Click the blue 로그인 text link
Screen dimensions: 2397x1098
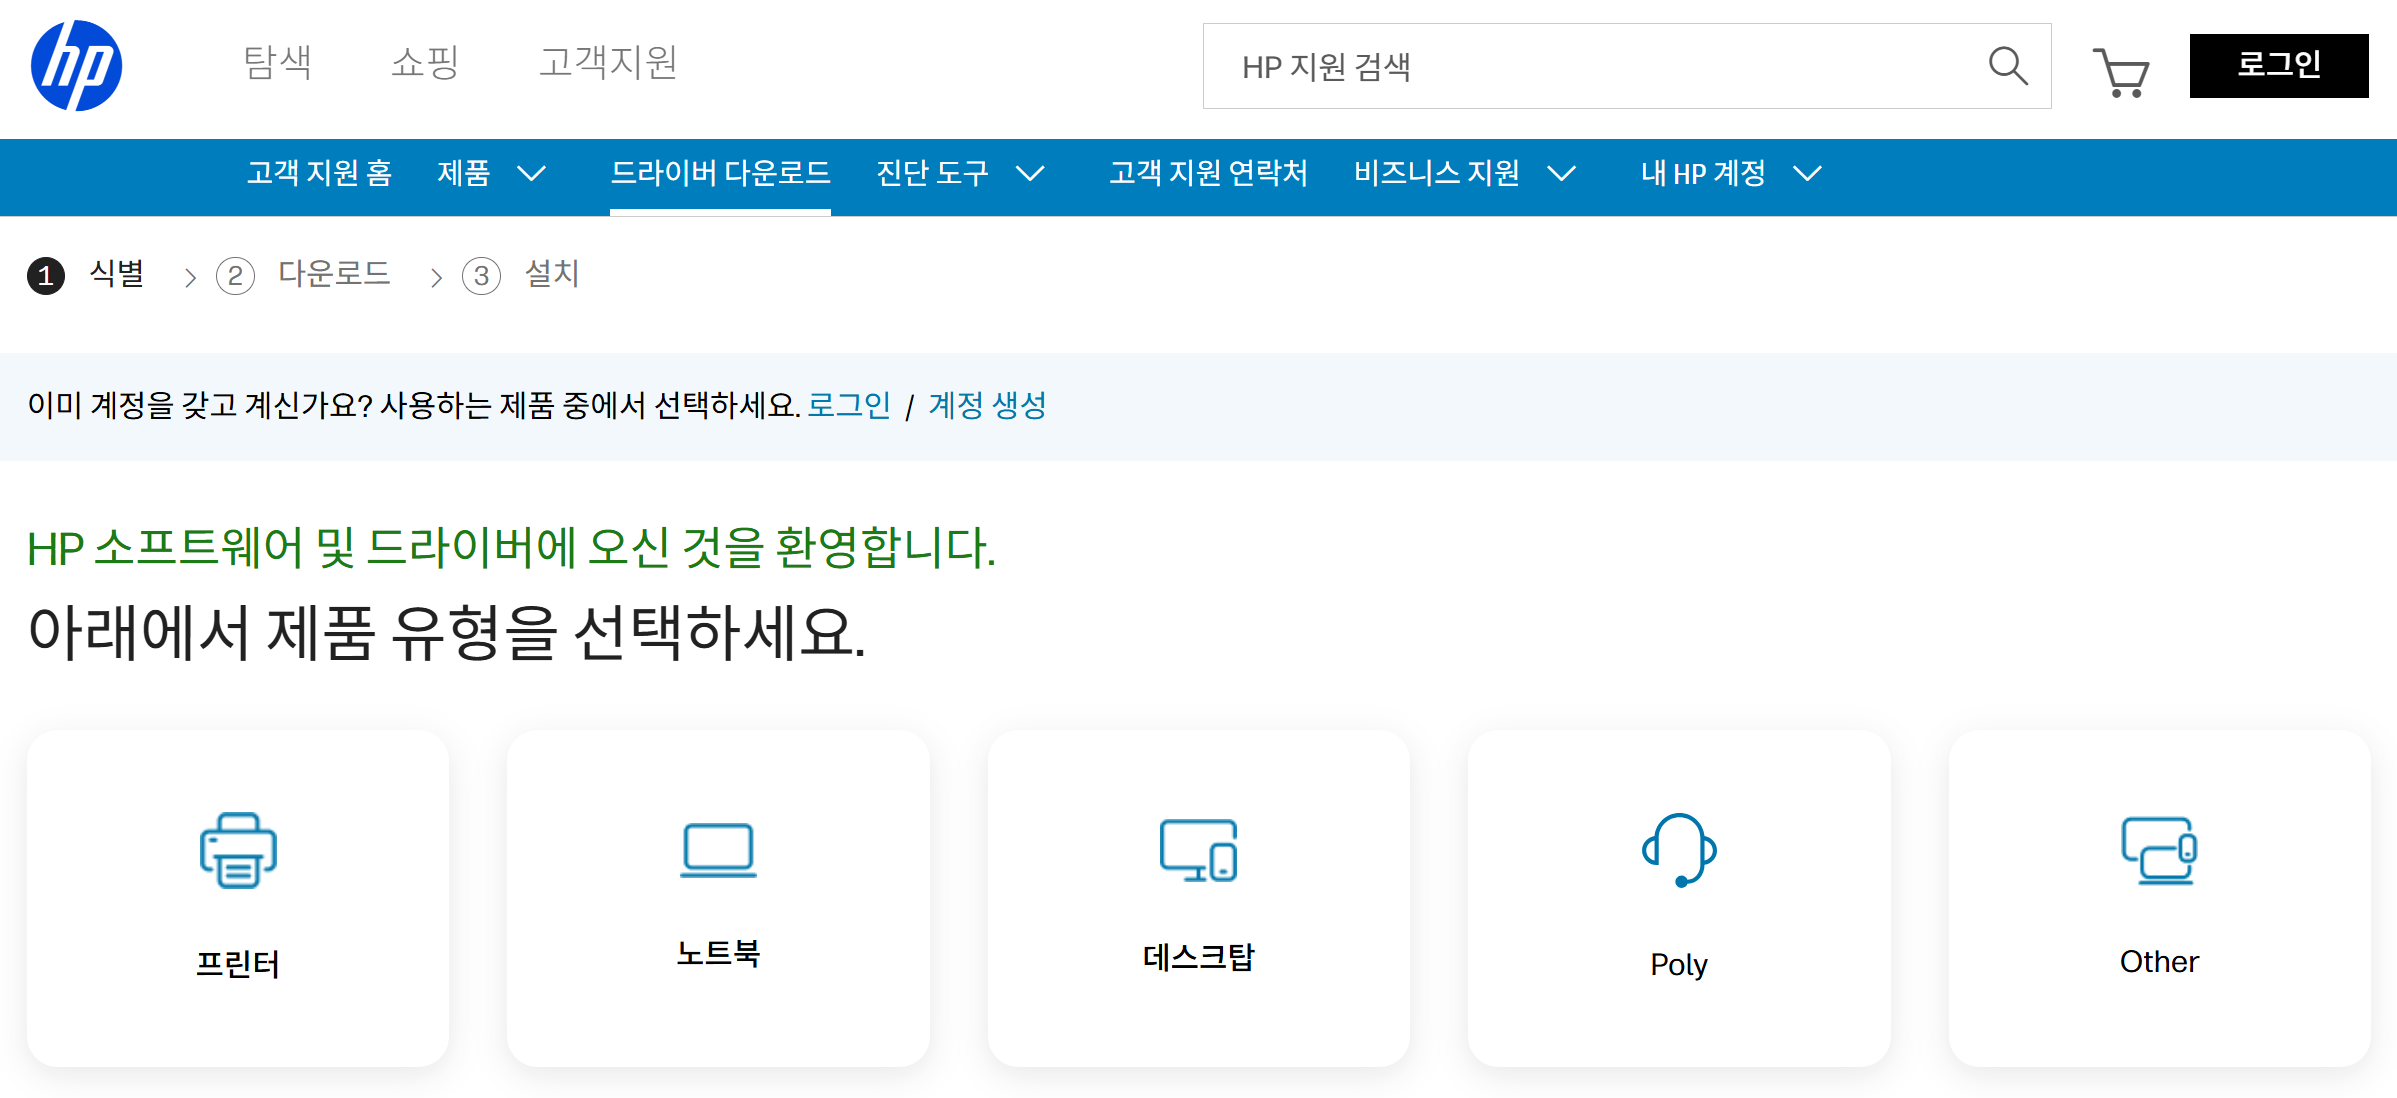pyautogui.click(x=848, y=405)
